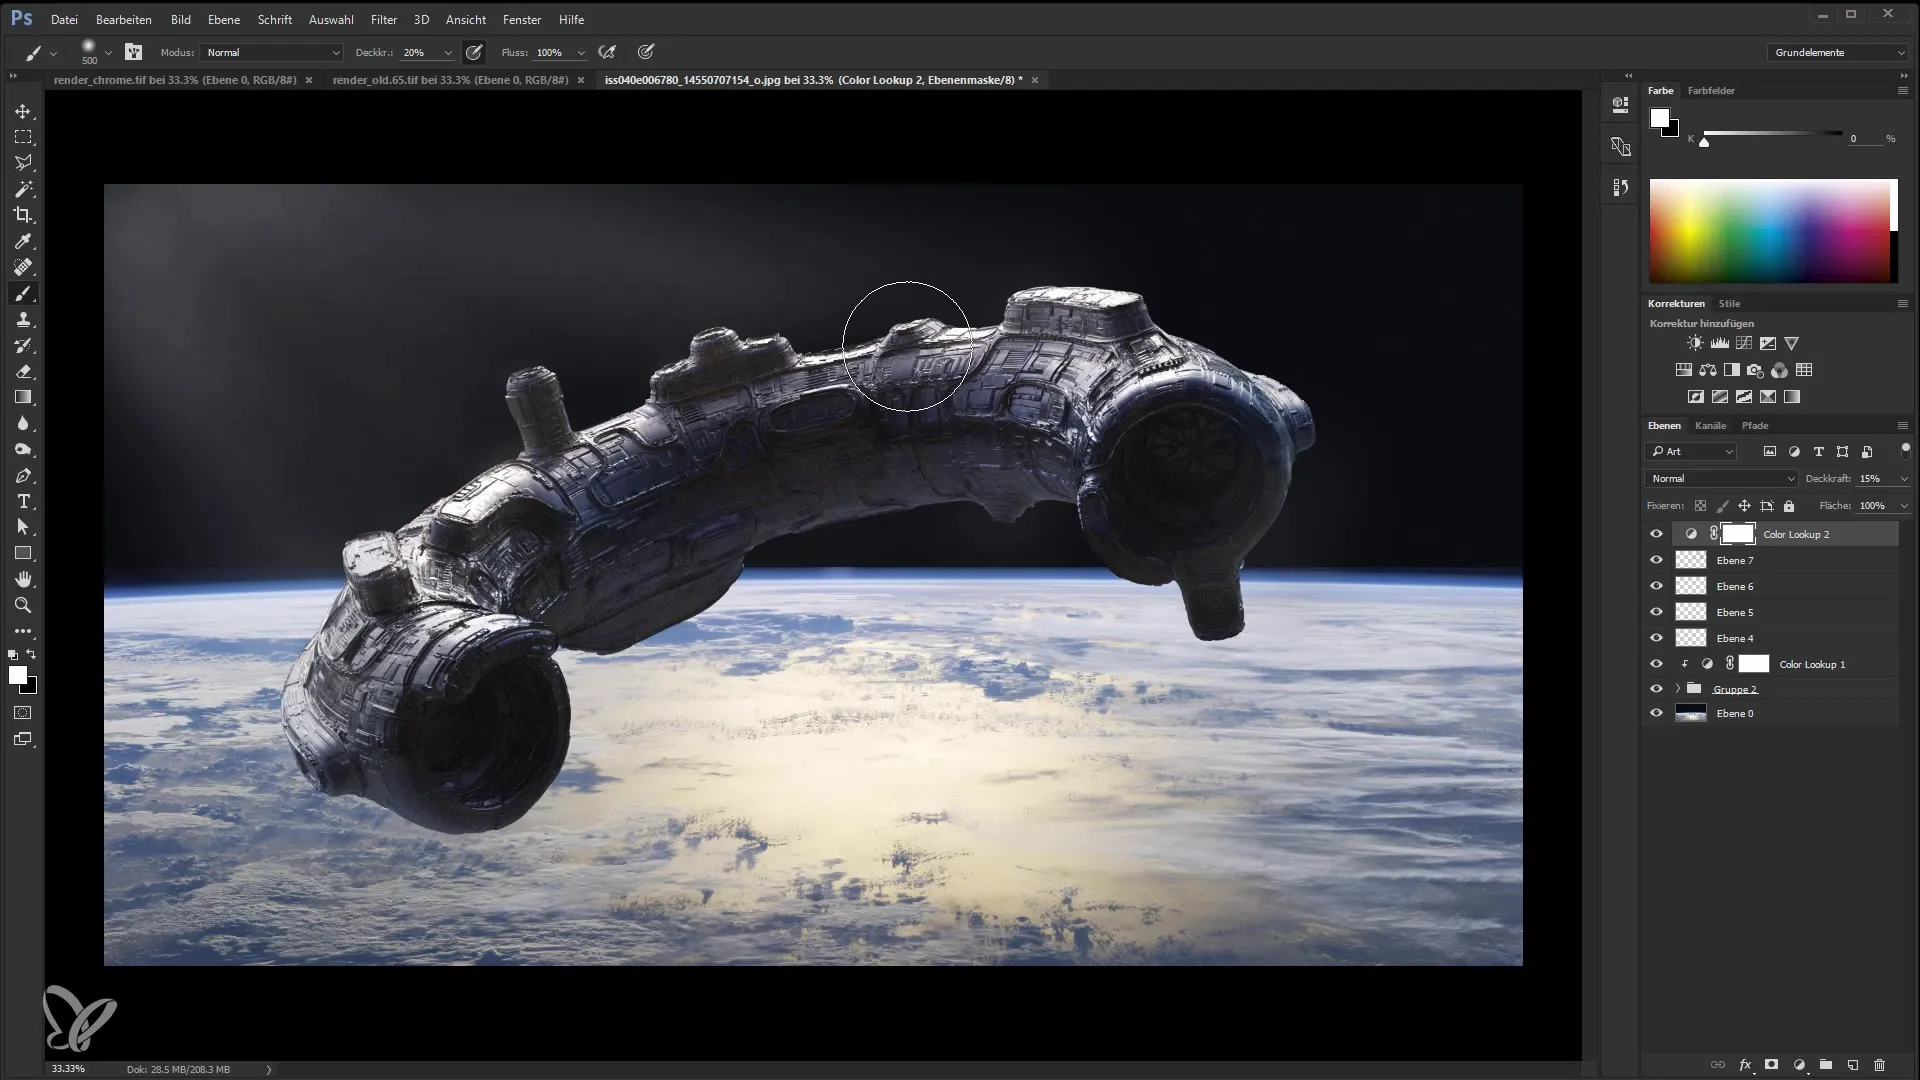The image size is (1920, 1080).
Task: Open the Deckkr. opacity dropdown arrow
Action: point(447,53)
